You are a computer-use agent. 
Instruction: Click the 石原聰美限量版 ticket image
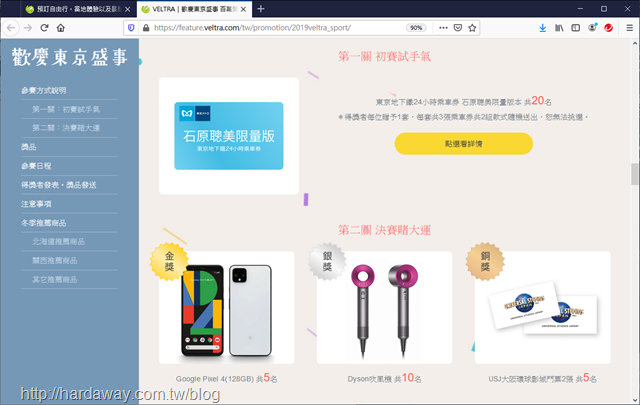point(229,136)
